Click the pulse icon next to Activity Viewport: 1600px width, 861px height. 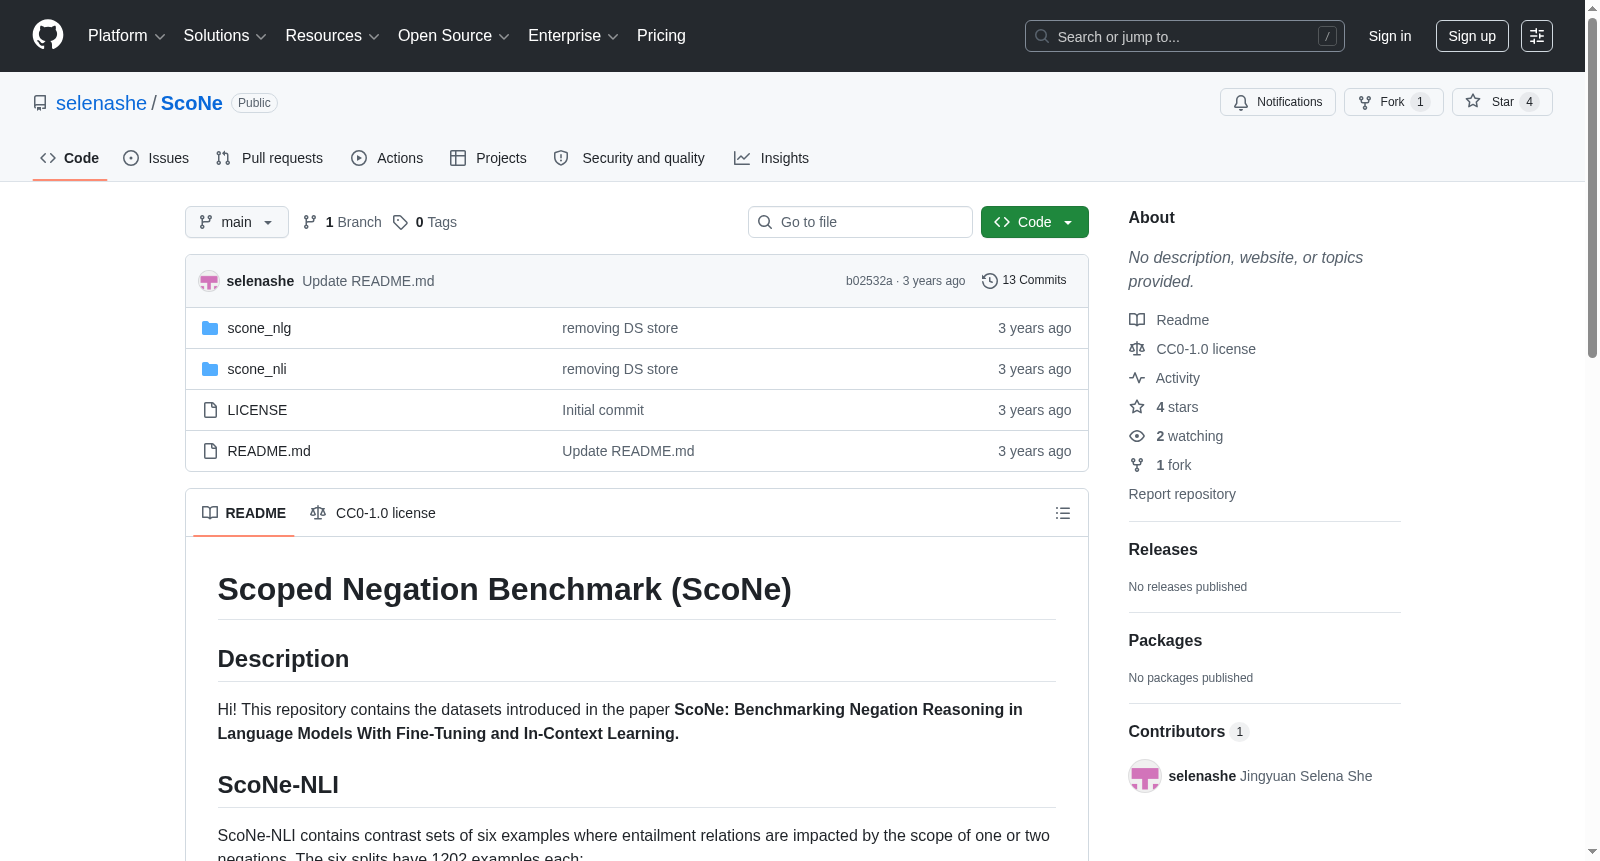(1137, 378)
